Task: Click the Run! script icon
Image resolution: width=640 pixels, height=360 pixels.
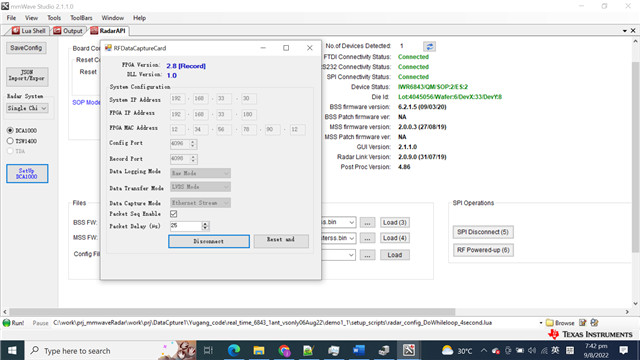Action: click(x=7, y=322)
